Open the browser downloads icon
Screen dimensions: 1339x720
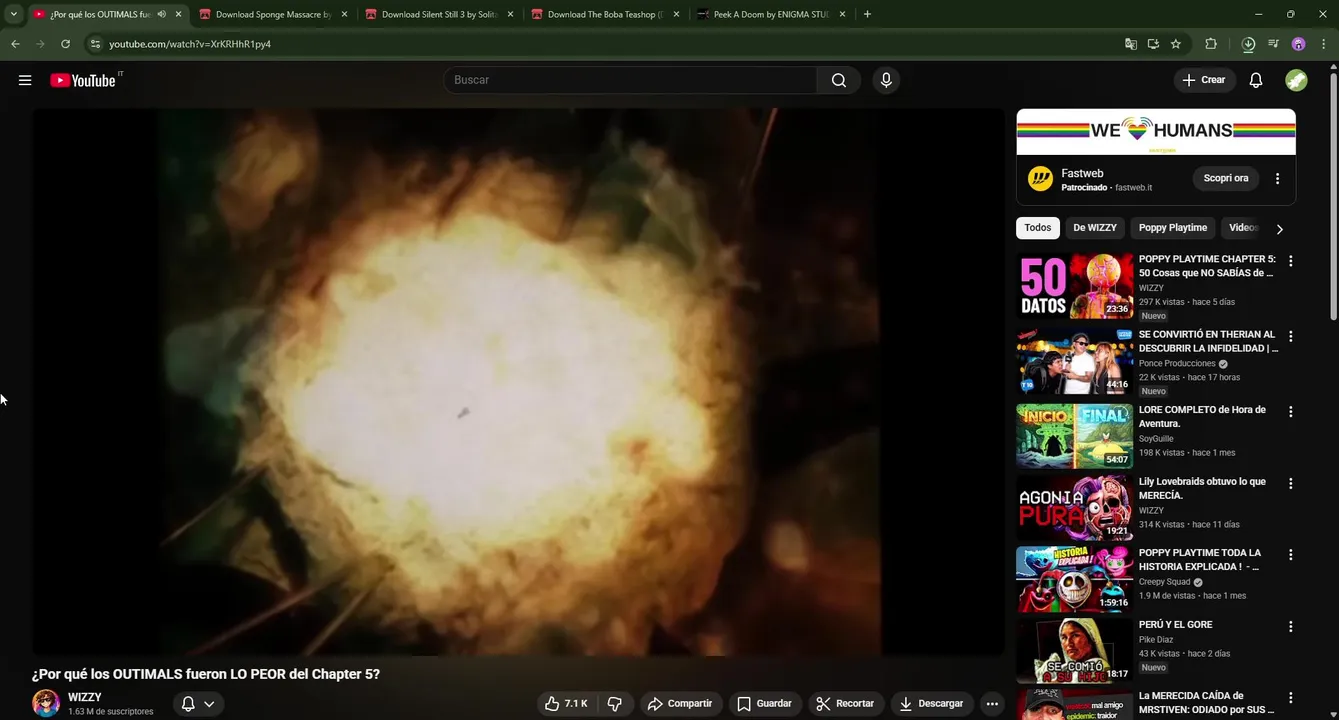[x=1248, y=44]
